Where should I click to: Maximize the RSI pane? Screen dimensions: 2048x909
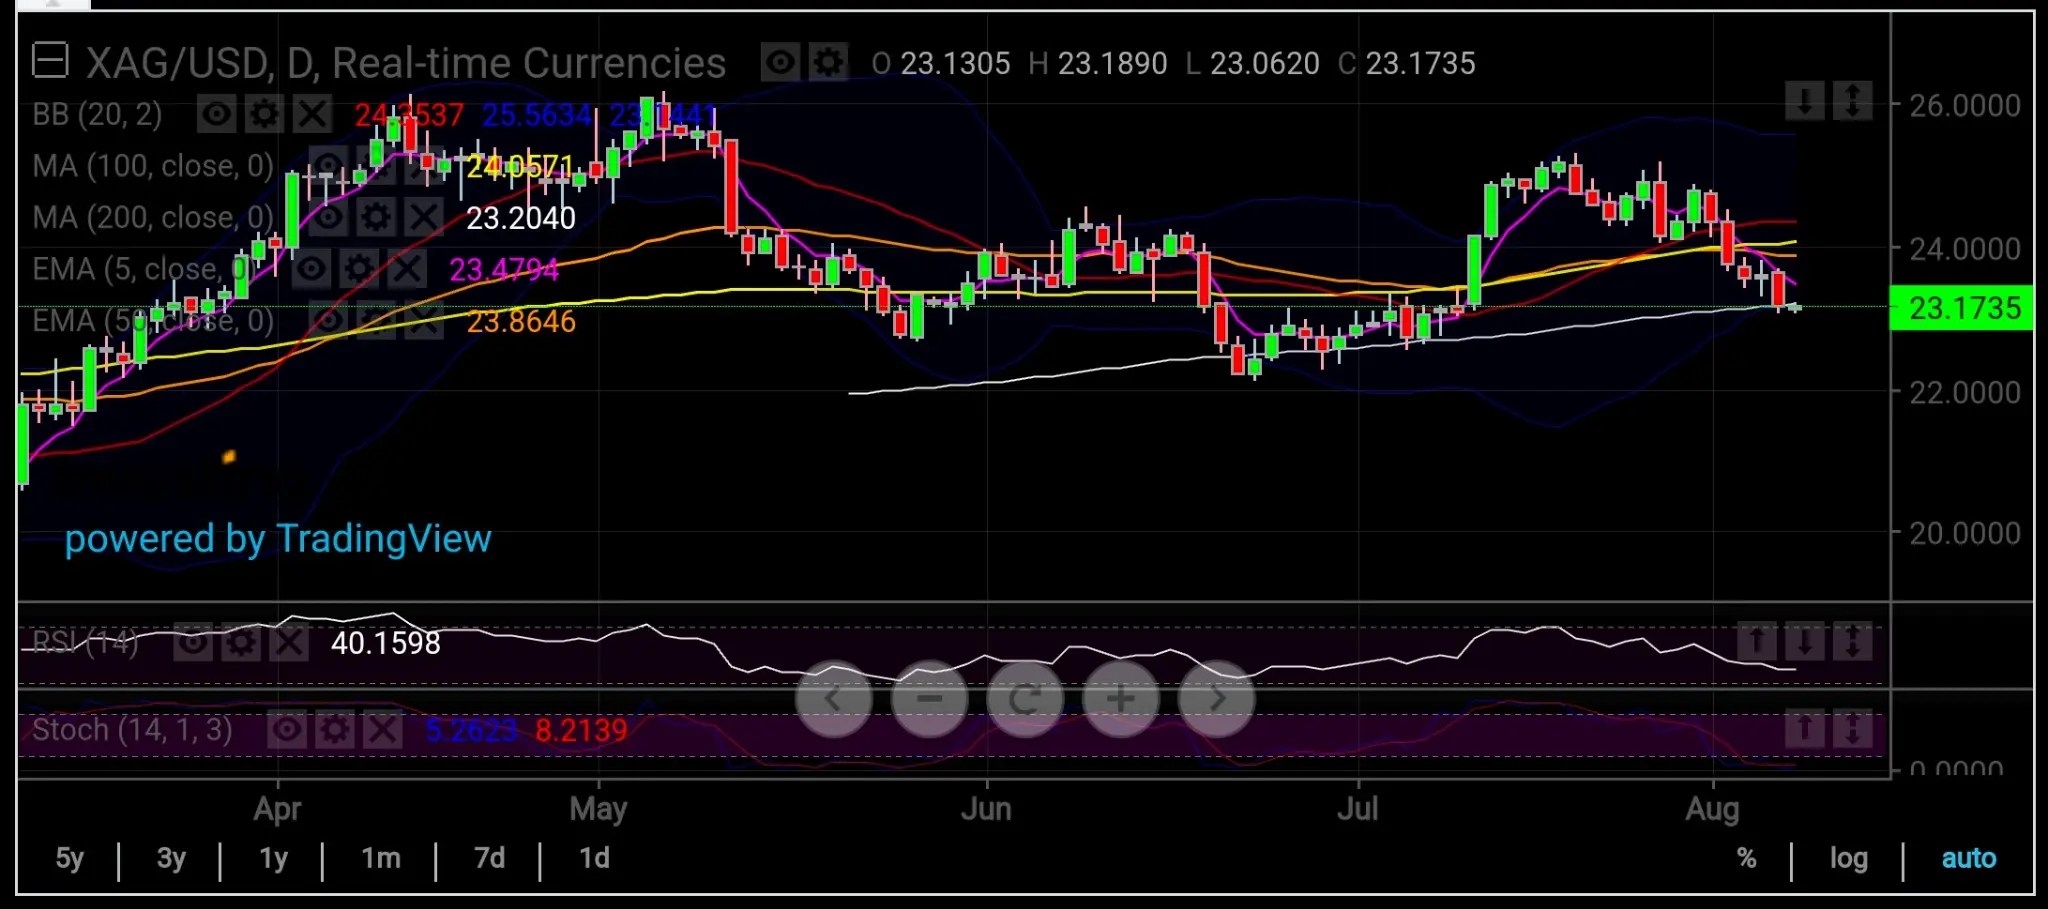[x=1852, y=641]
